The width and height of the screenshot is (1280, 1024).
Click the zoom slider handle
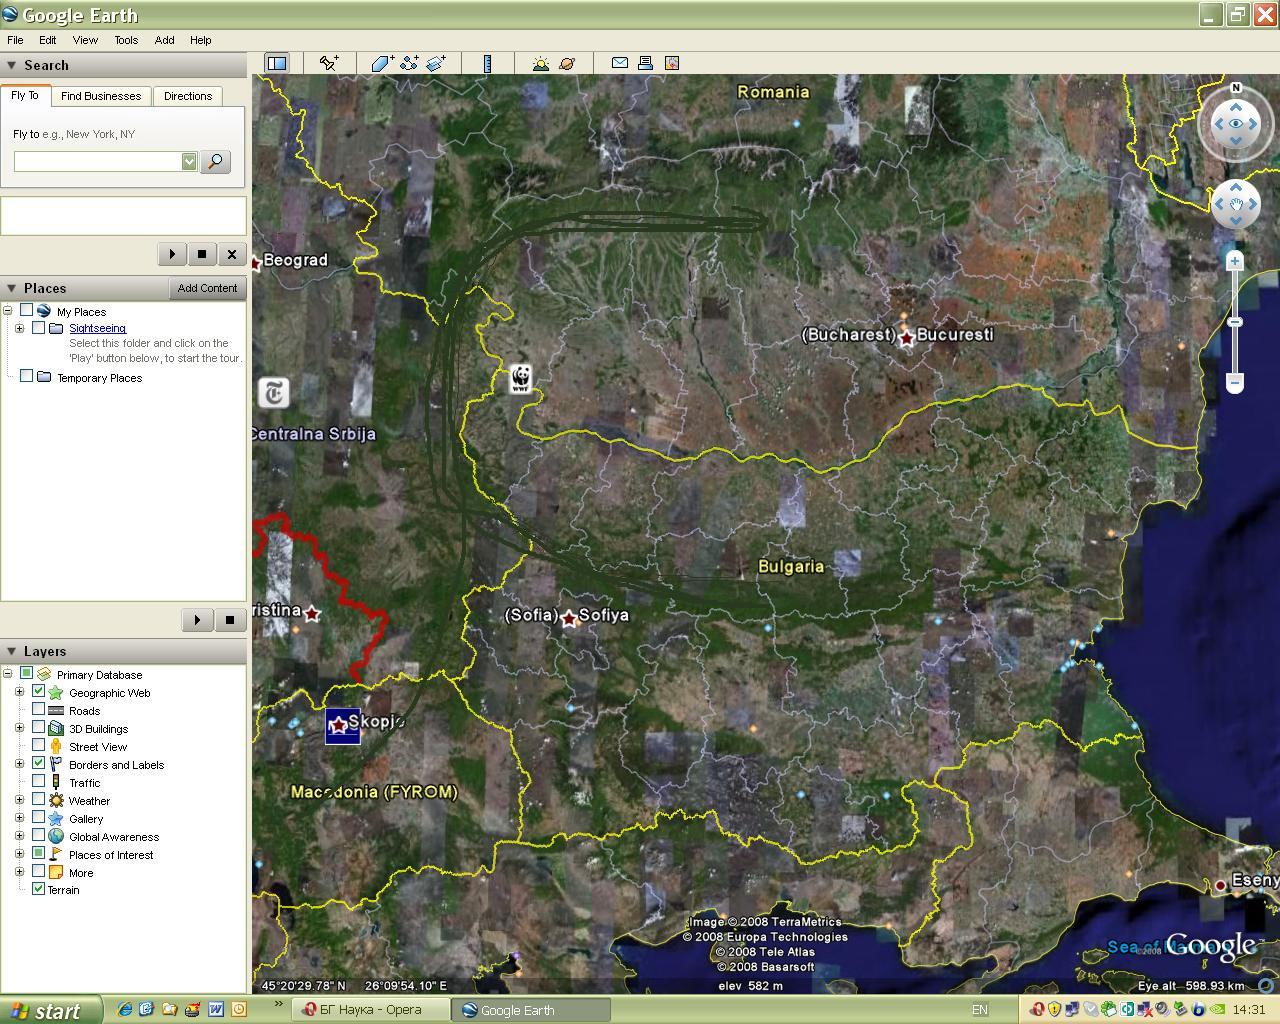pos(1235,322)
